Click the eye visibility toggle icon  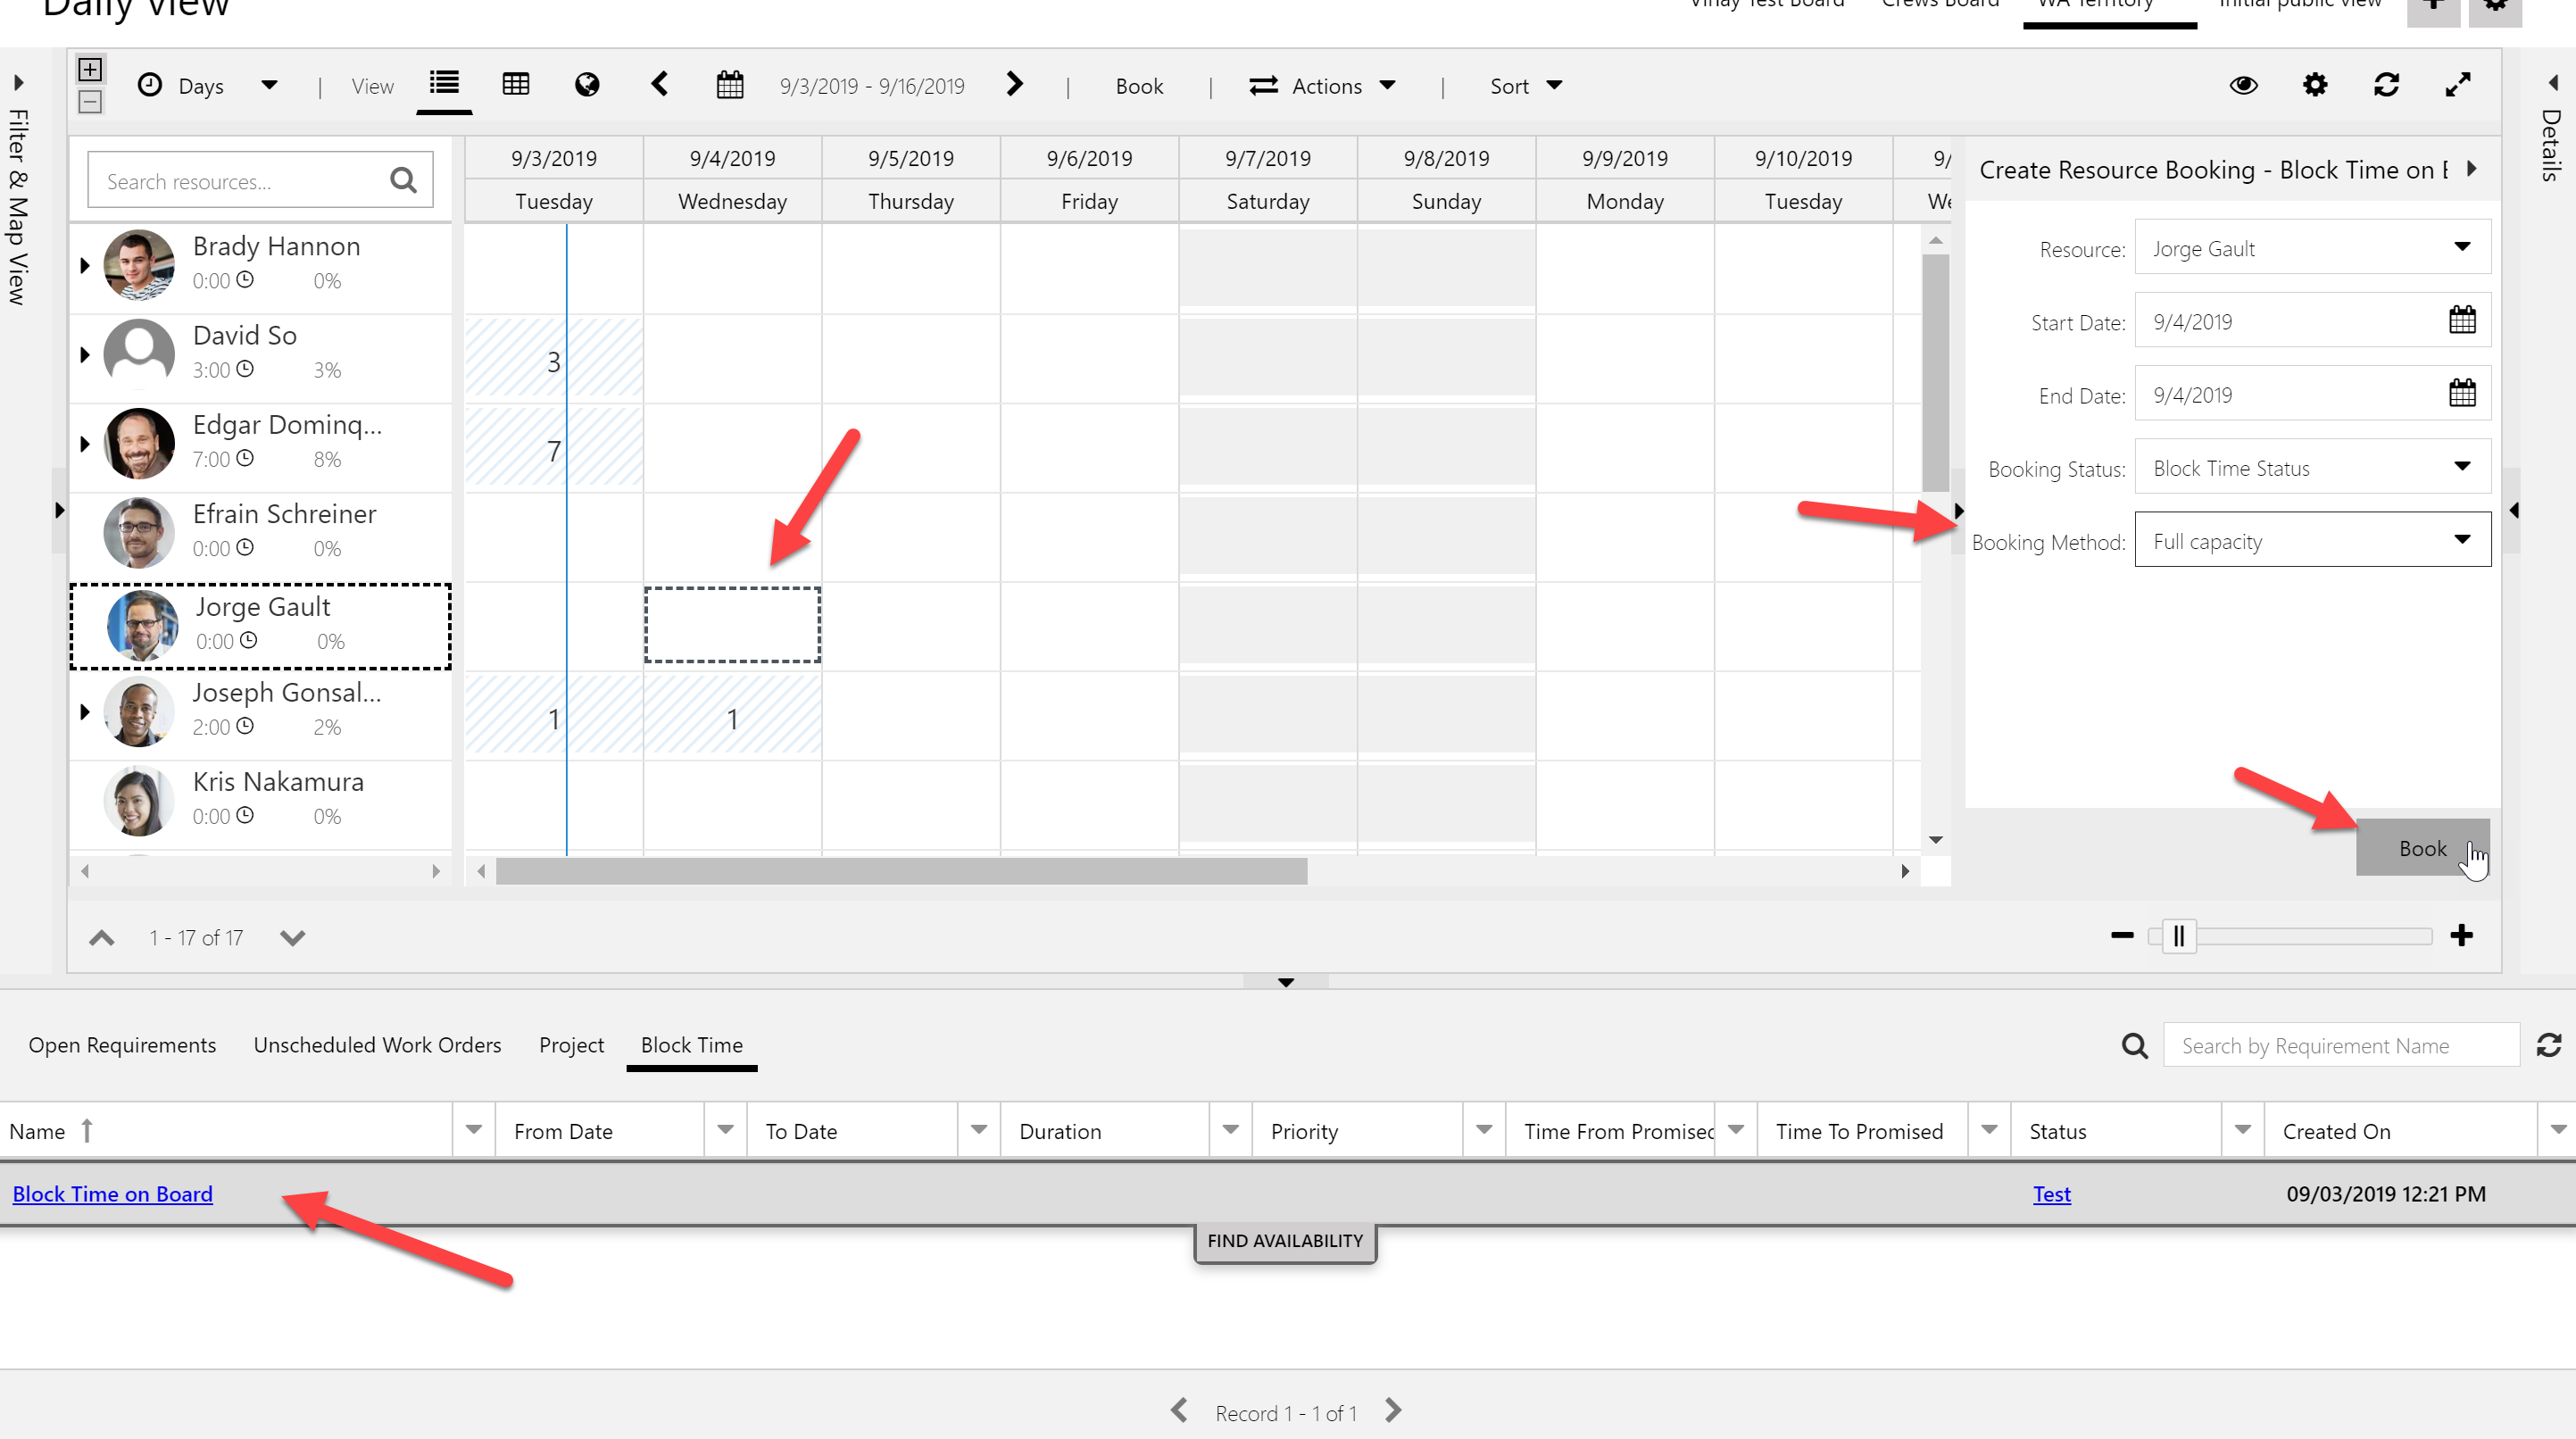click(2245, 85)
